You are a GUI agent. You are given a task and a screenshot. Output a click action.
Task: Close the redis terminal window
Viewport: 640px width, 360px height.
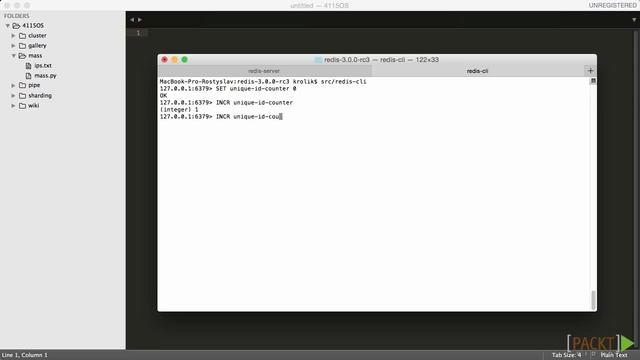pyautogui.click(x=164, y=60)
